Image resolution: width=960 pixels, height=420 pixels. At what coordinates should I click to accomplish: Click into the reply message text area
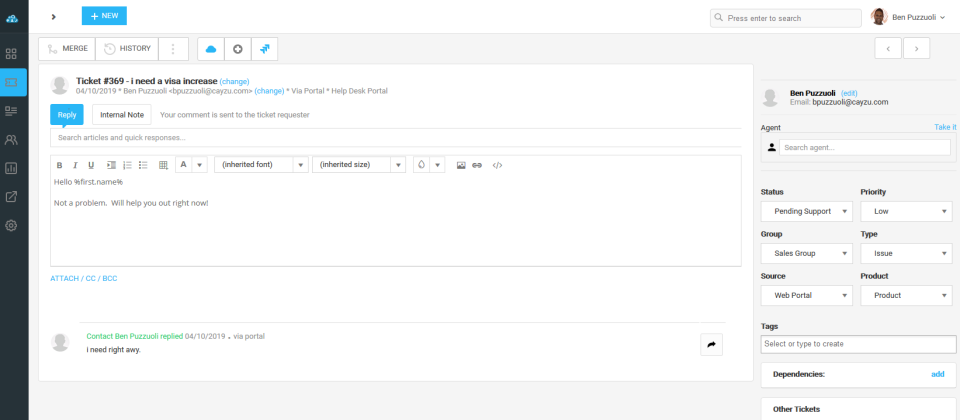click(396, 220)
